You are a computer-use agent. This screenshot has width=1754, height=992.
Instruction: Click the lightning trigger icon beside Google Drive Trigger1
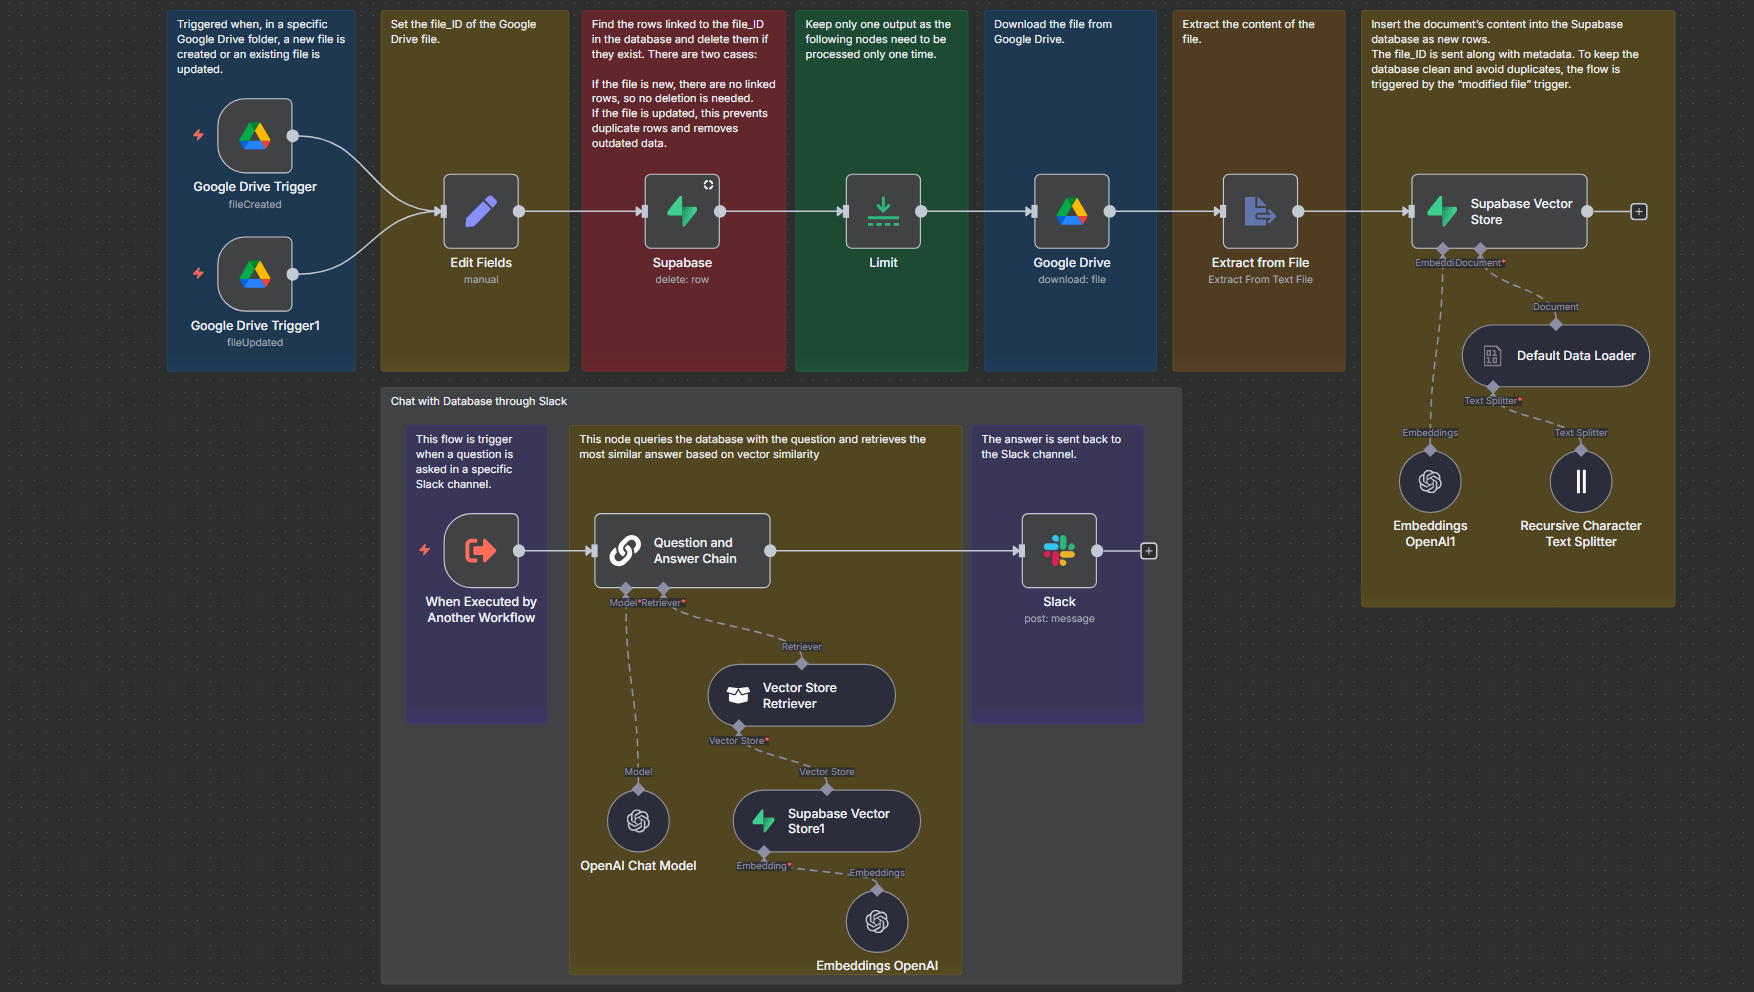[x=198, y=273]
